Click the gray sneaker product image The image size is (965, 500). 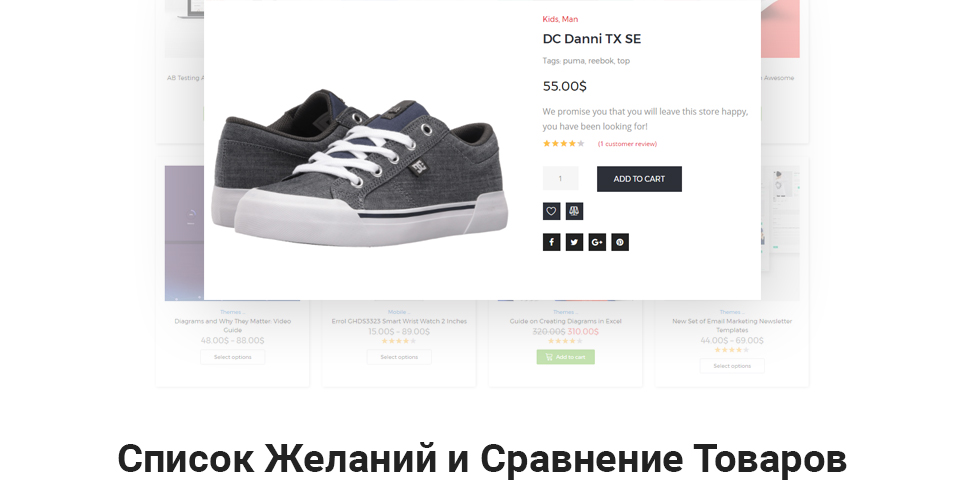tap(360, 167)
